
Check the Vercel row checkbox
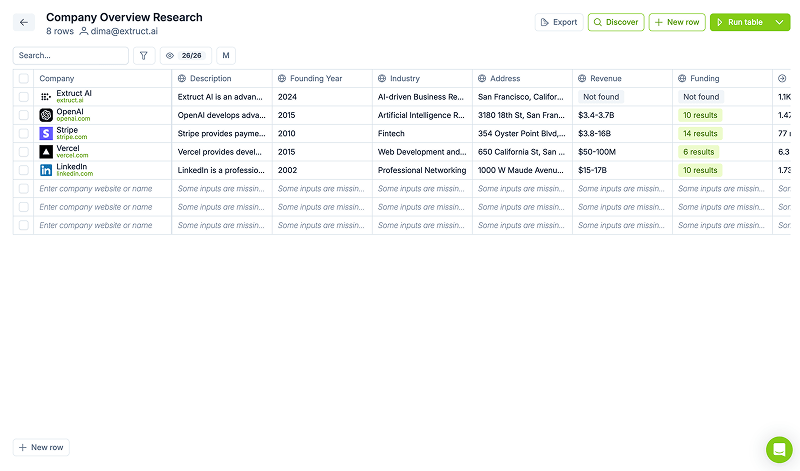click(23, 152)
